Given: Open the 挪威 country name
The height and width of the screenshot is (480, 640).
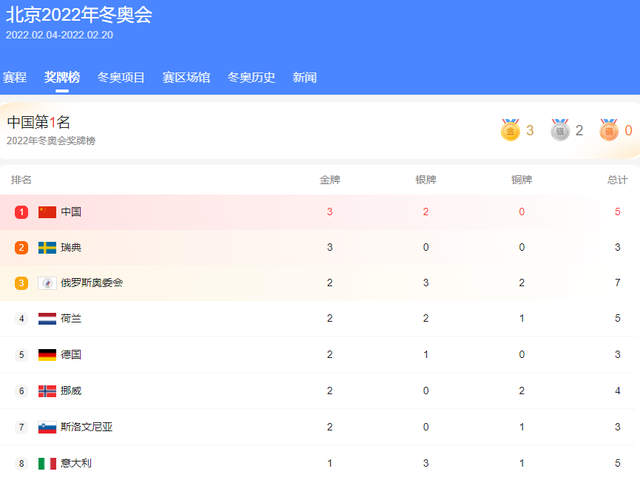Looking at the screenshot, I should 71,391.
